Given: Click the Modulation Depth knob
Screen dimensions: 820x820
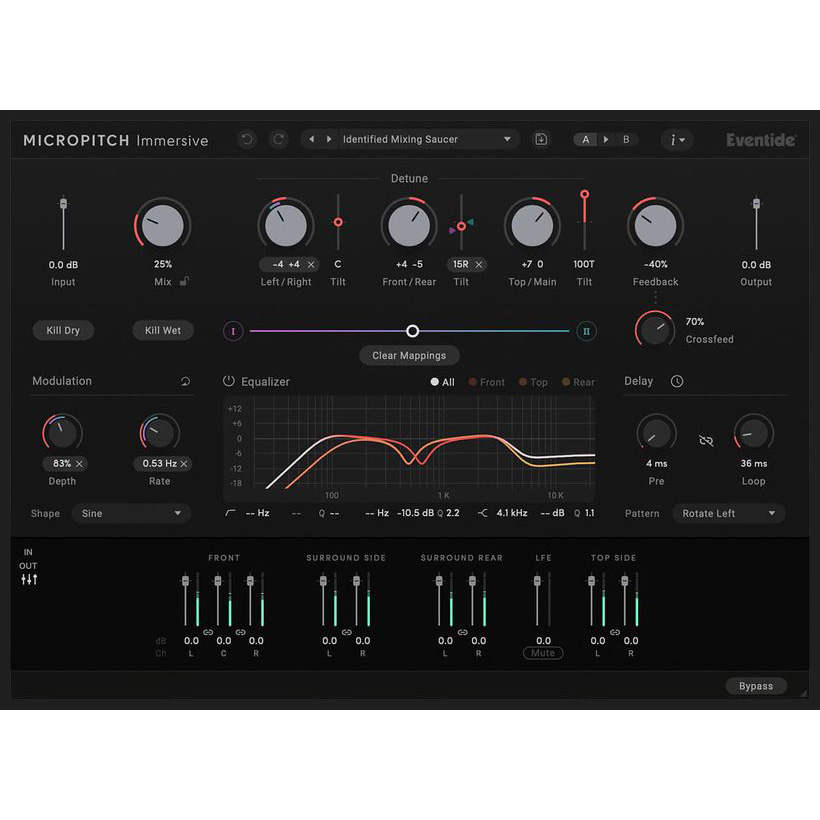Looking at the screenshot, I should pos(62,433).
